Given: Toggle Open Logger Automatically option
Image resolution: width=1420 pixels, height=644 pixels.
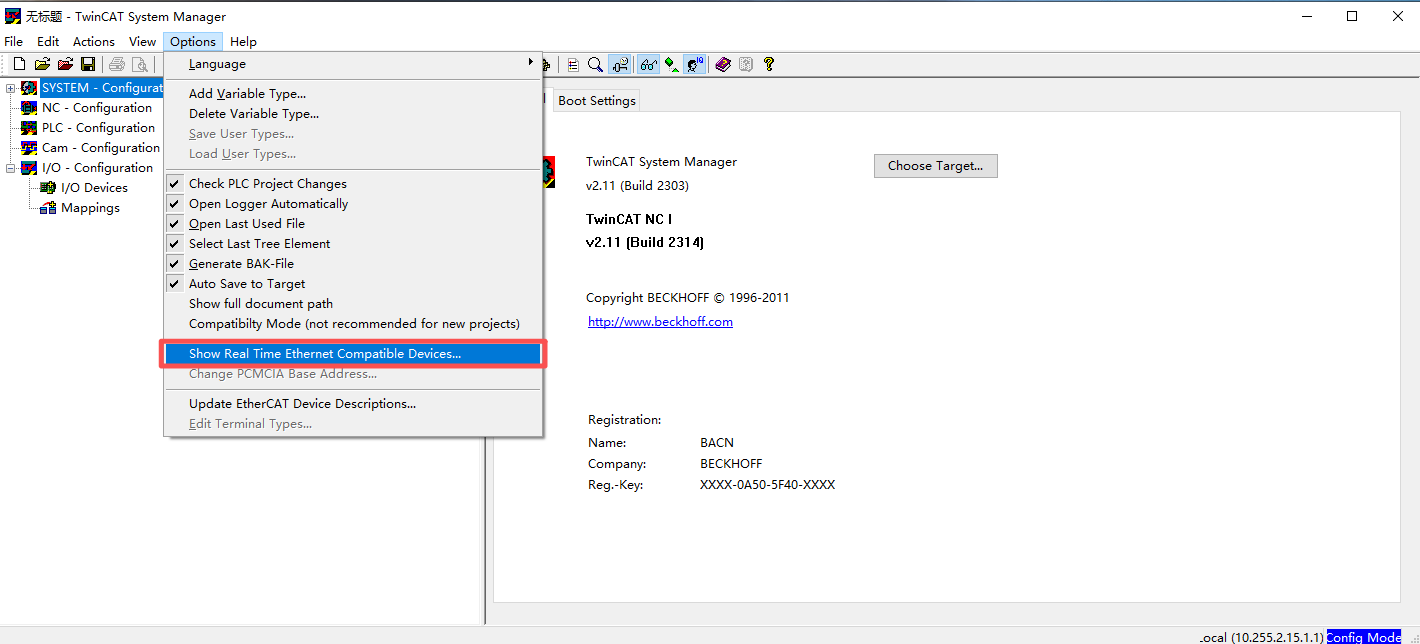Looking at the screenshot, I should pyautogui.click(x=353, y=204).
